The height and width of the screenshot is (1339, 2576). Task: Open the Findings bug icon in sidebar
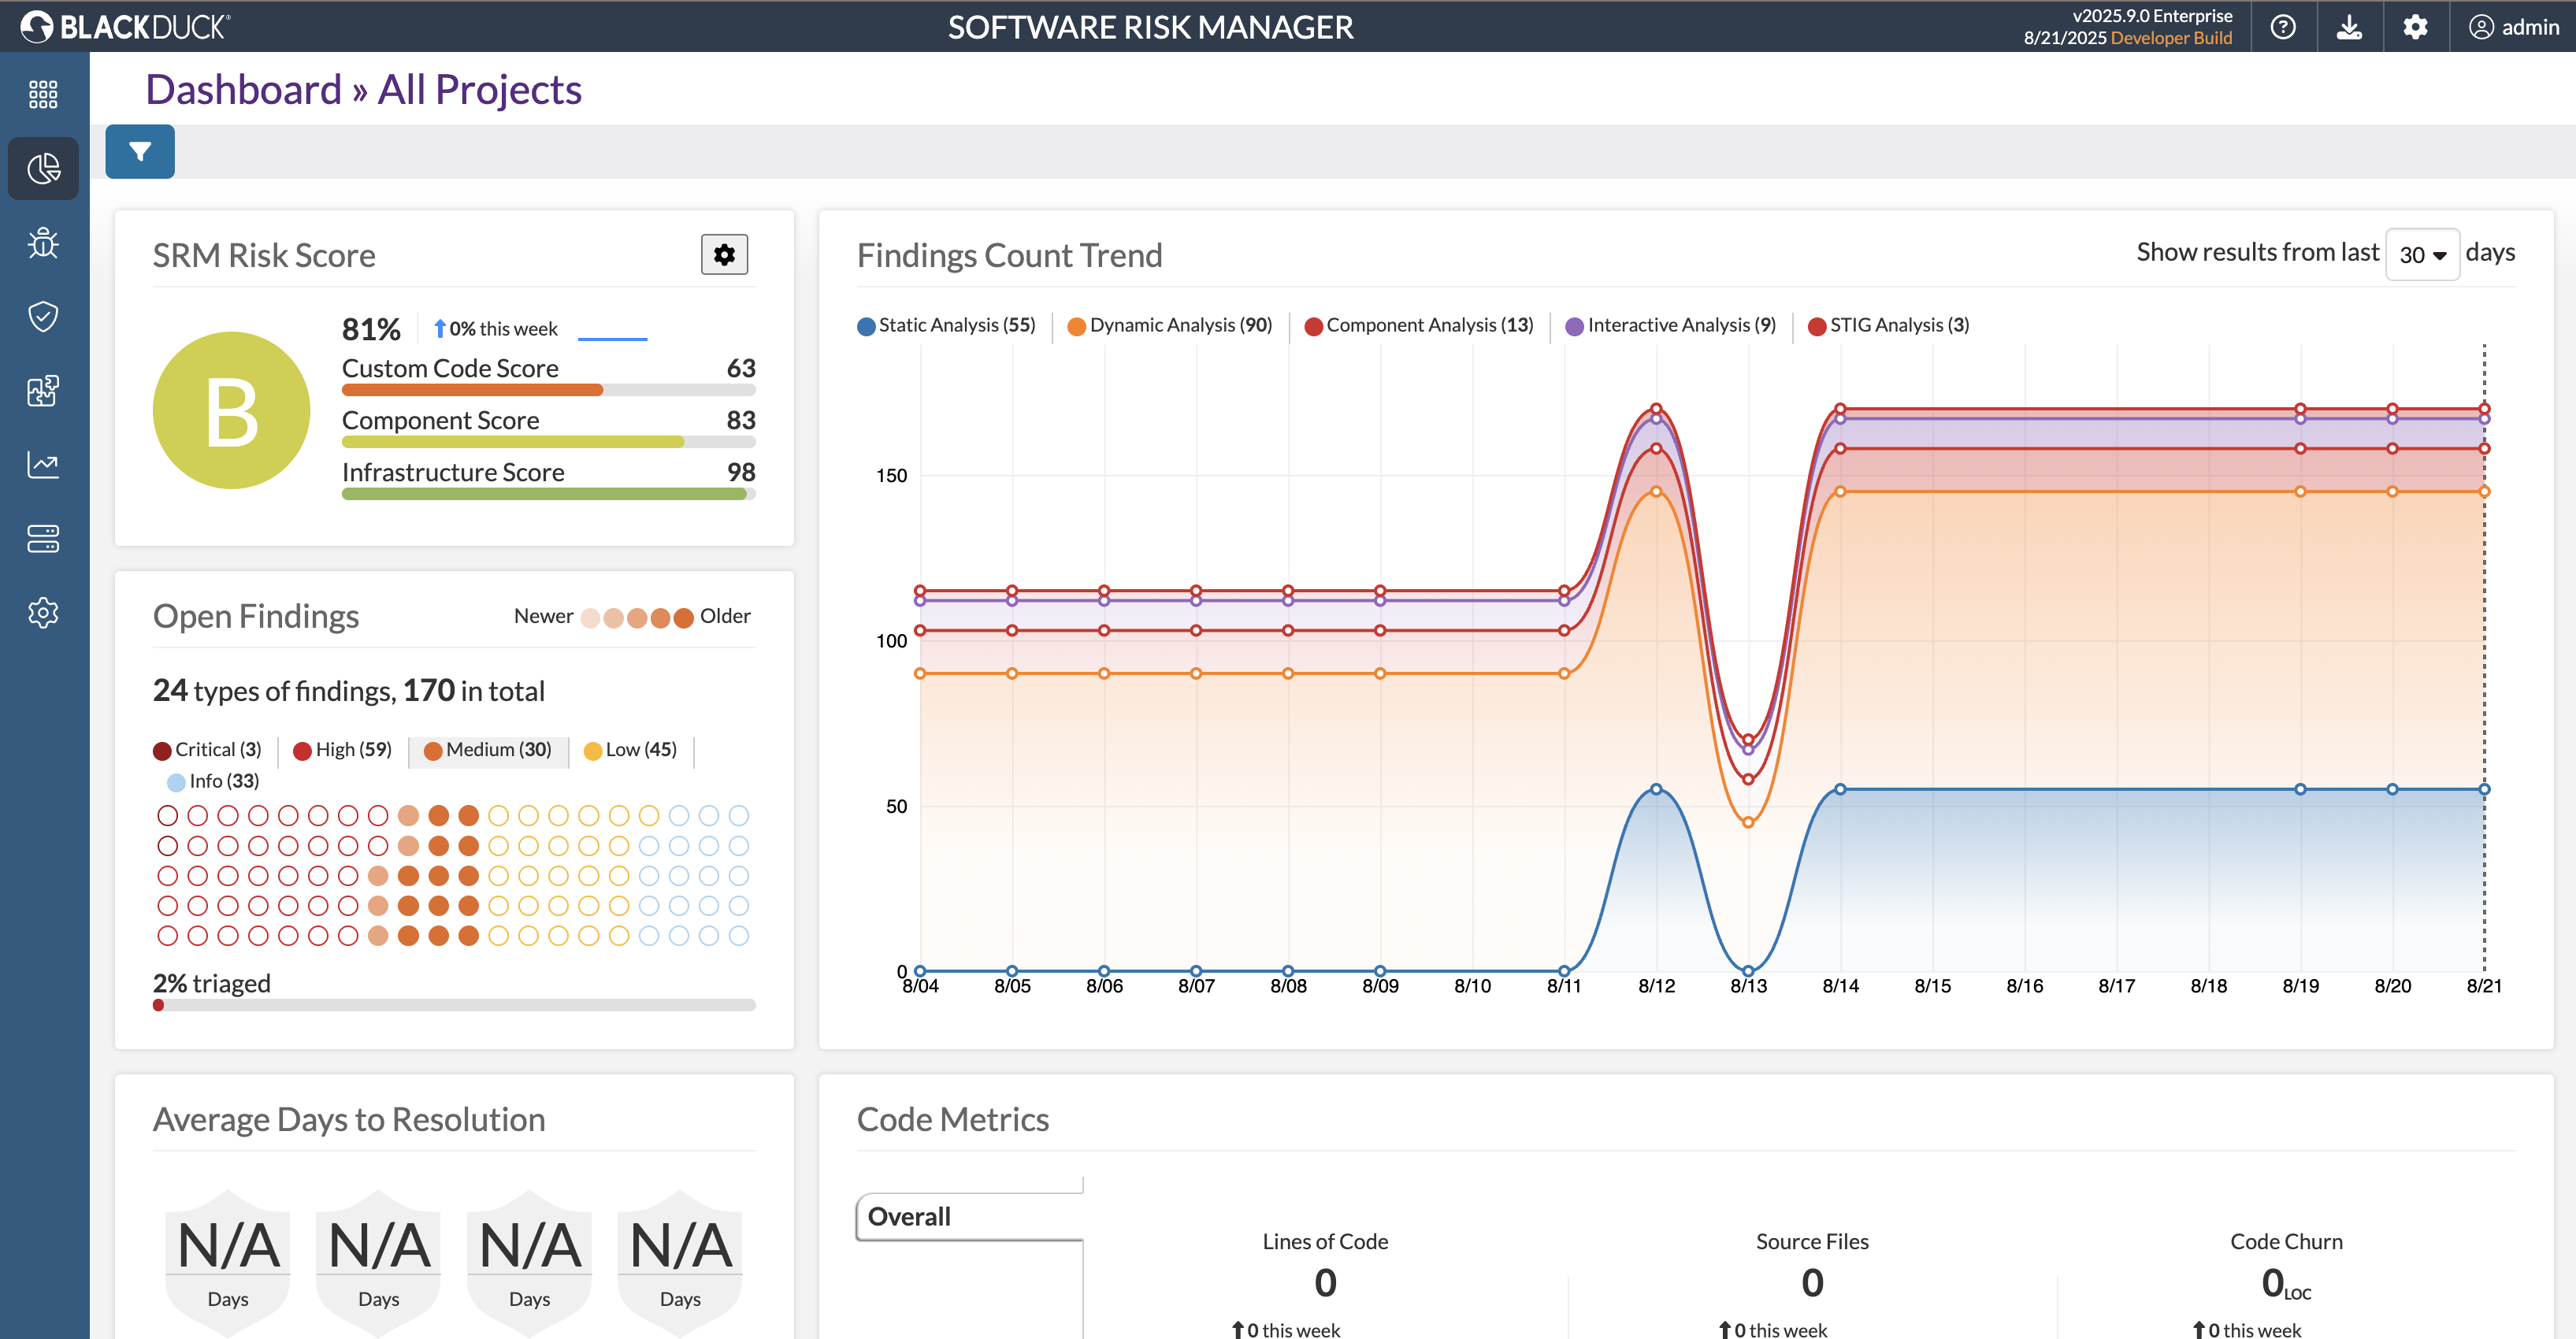click(43, 242)
